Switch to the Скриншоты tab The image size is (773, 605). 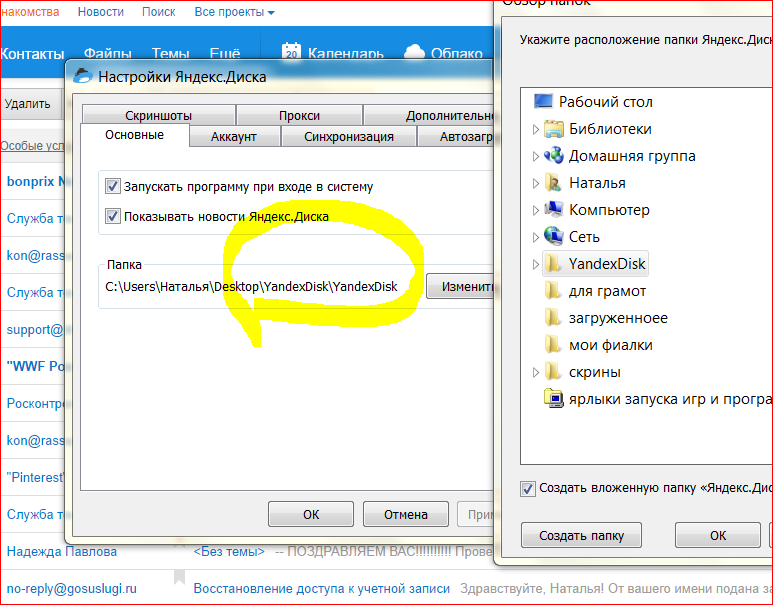pos(158,115)
